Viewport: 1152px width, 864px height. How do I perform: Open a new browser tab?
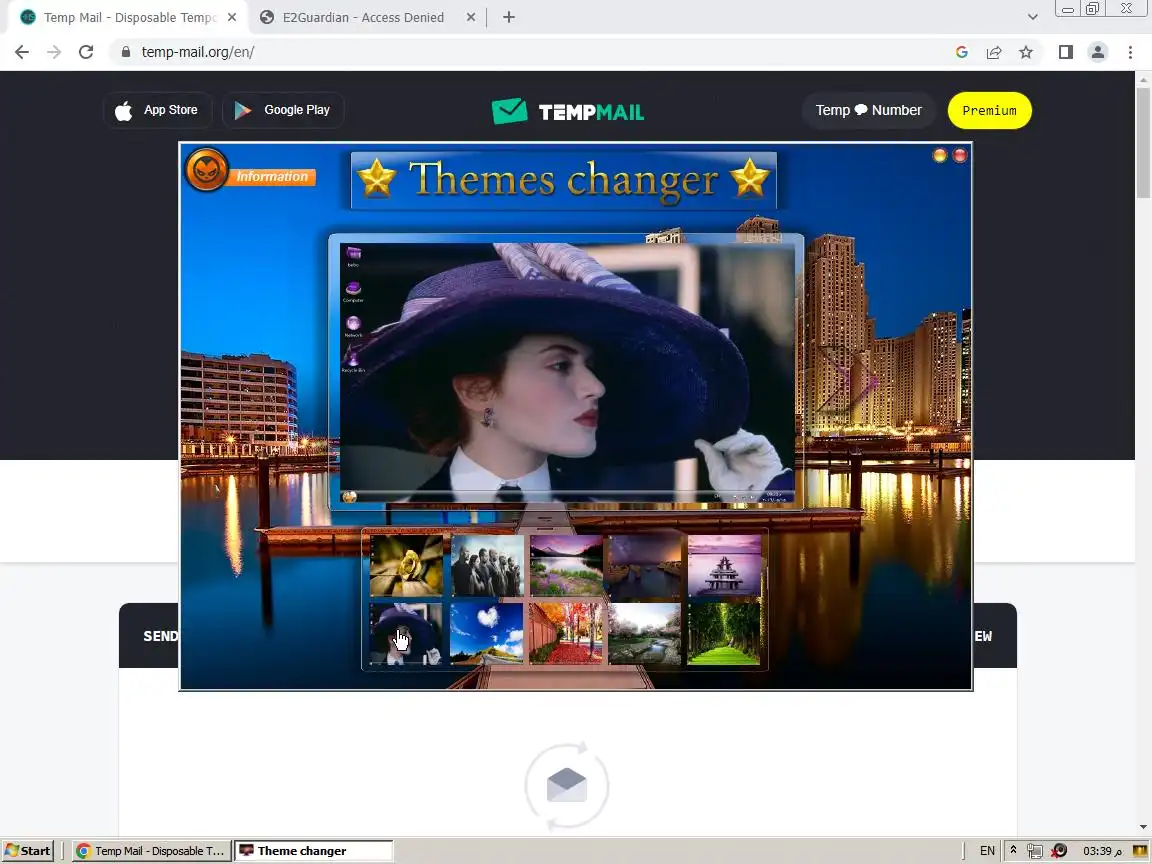click(x=508, y=17)
